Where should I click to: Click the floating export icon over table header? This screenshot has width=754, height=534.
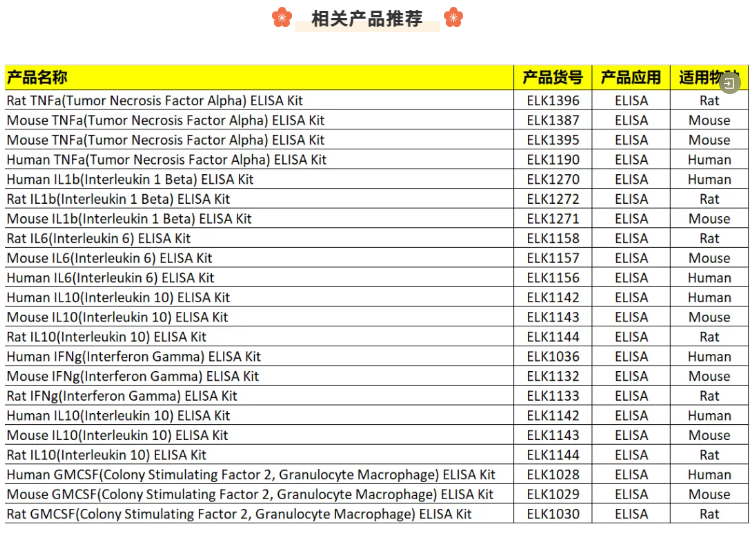pos(731,83)
